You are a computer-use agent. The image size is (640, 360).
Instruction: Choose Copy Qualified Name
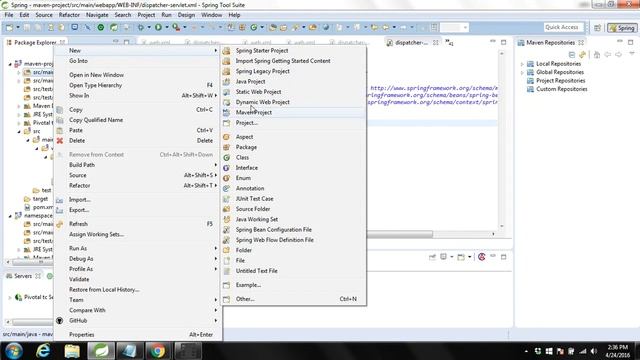tap(138, 120)
